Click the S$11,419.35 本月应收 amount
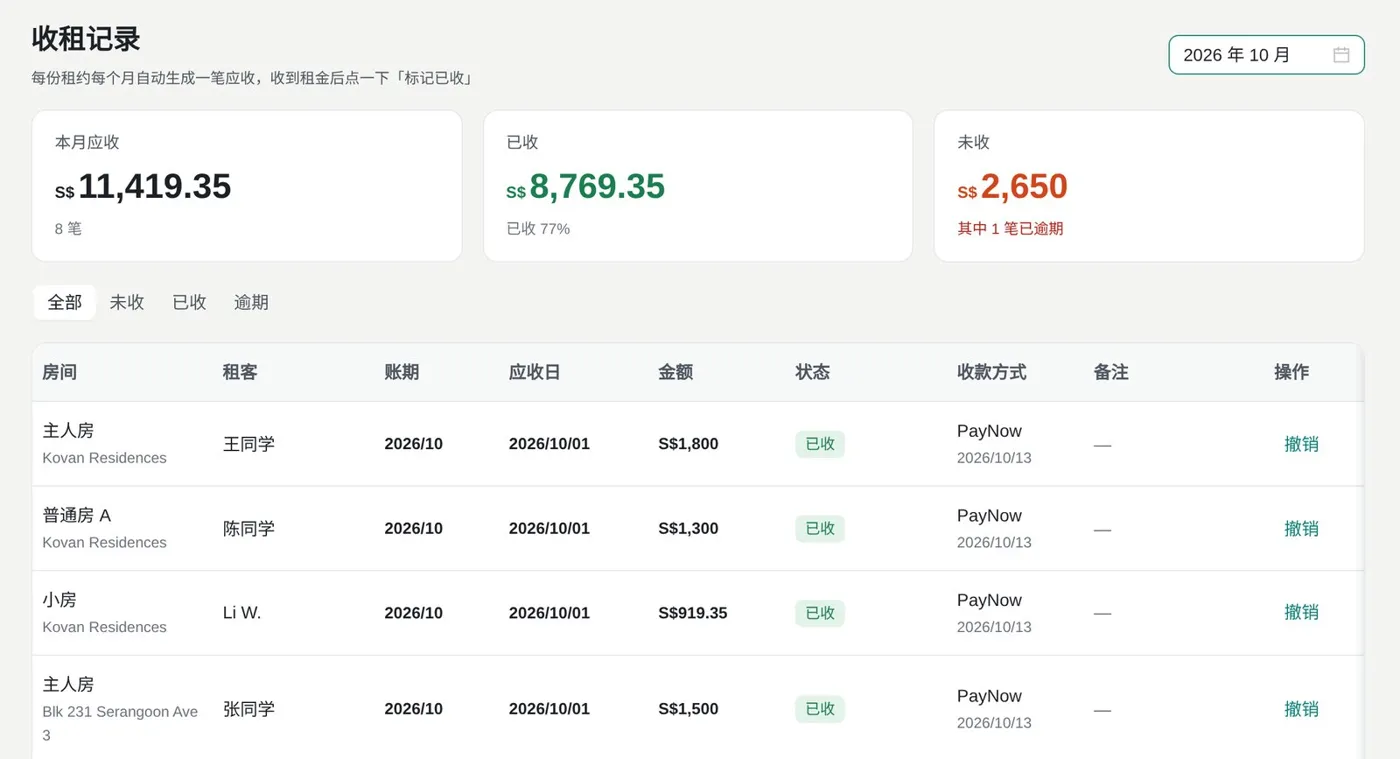 click(143, 187)
